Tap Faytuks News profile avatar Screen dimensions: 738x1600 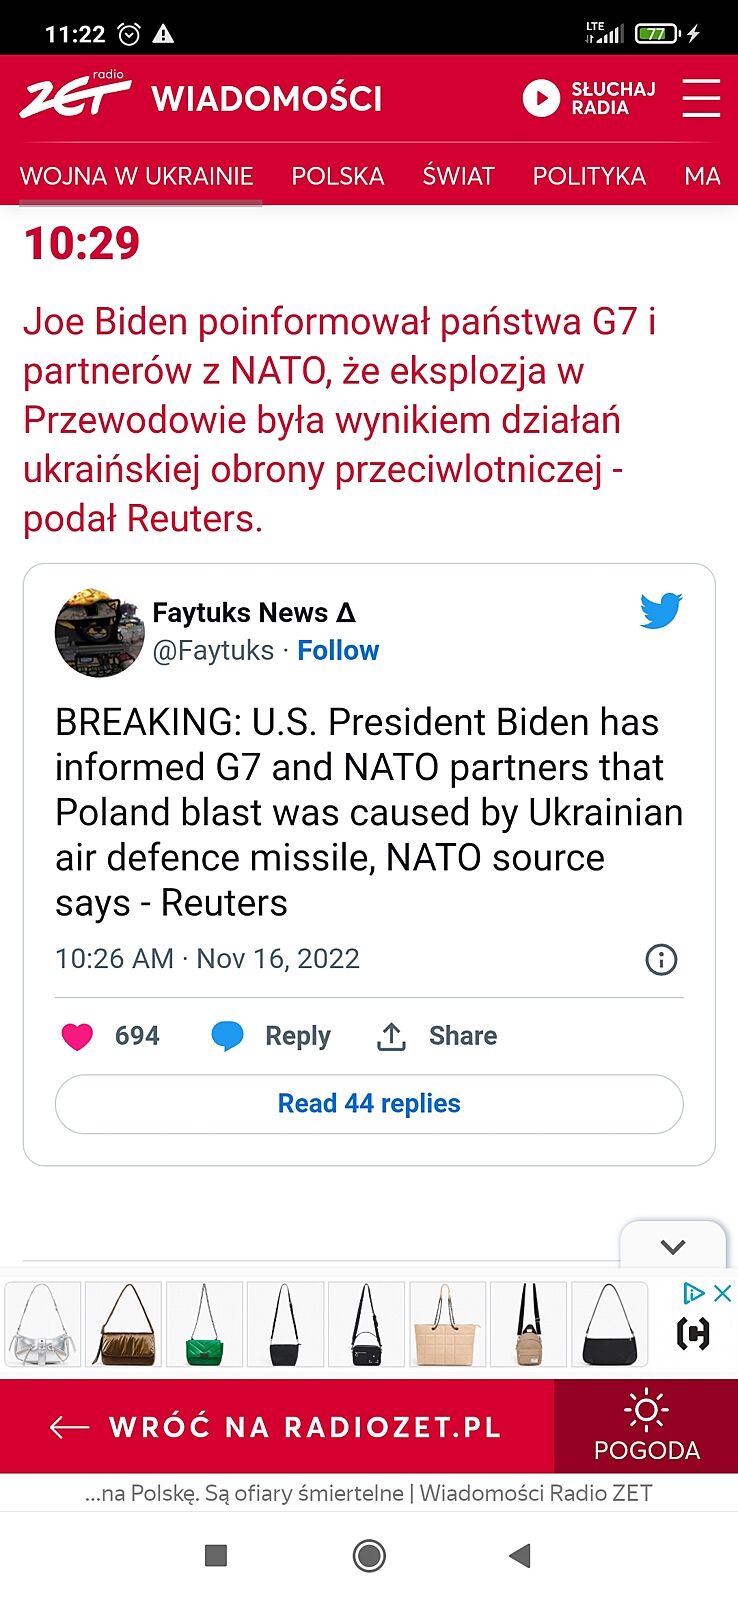pyautogui.click(x=99, y=632)
